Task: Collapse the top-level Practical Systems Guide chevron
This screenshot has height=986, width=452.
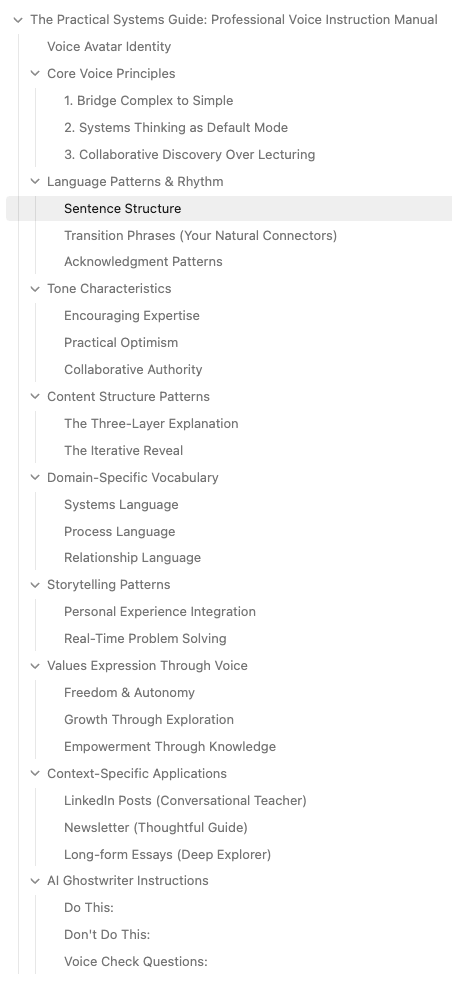Action: pyautogui.click(x=18, y=20)
